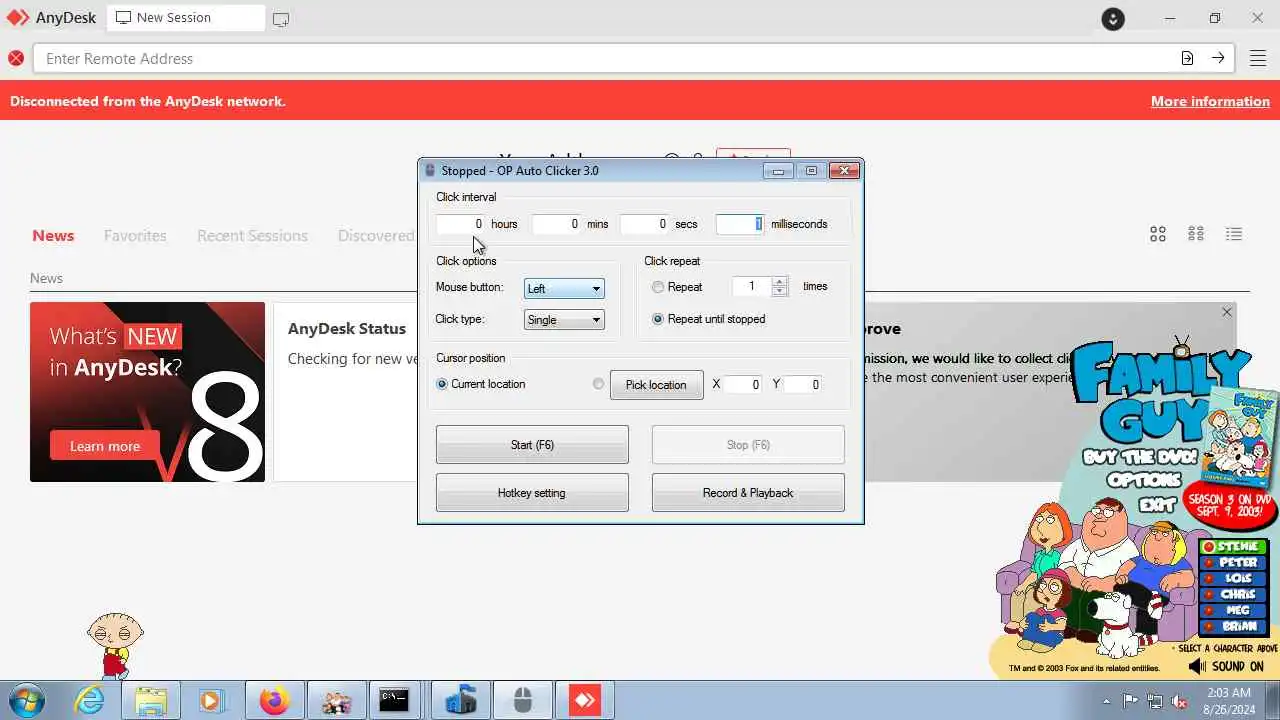Screen dimensions: 1280x720
Task: Click the secs interval field
Action: point(645,224)
